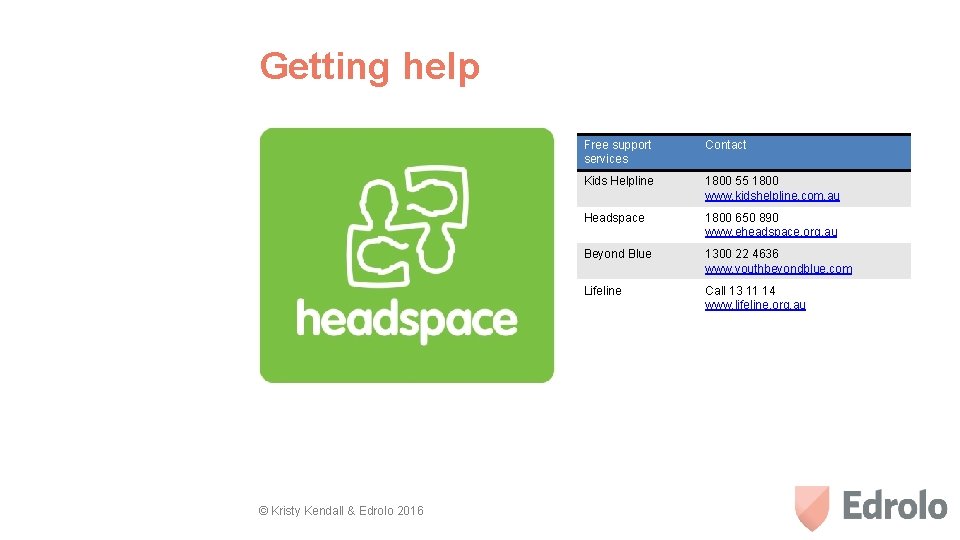Click the Edrolo logo
Screen dimensions: 960x540
click(x=871, y=507)
